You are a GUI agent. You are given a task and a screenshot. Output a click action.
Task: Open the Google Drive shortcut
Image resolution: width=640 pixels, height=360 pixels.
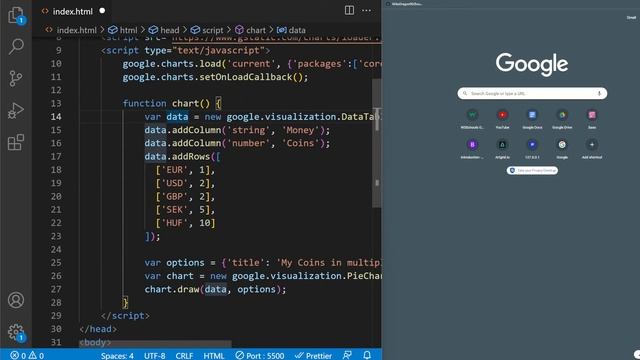tap(562, 119)
